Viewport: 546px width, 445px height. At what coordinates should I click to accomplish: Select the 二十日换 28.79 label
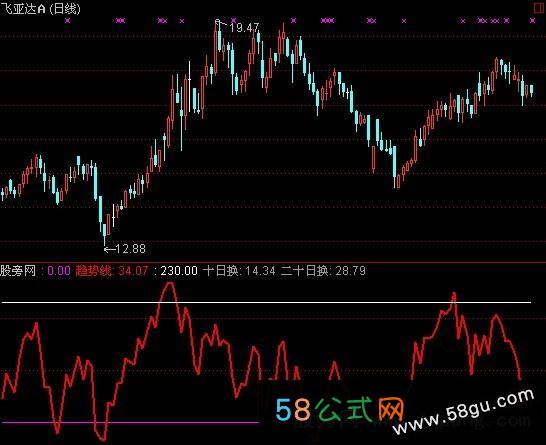(323, 271)
